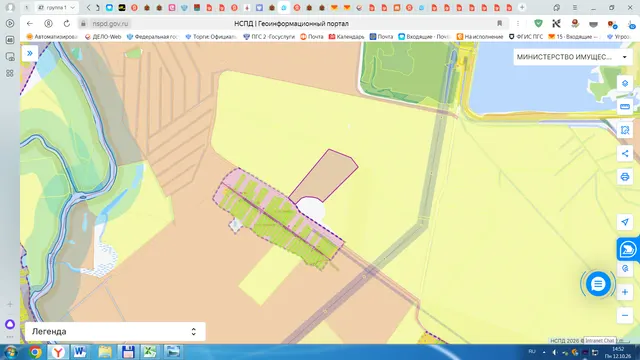Select the ruler measurement tool
The image size is (640, 360).
[624, 107]
